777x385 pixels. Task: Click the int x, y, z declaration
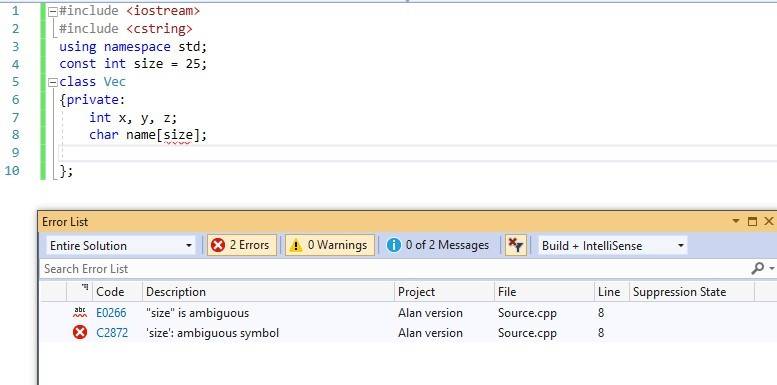pyautogui.click(x=133, y=117)
